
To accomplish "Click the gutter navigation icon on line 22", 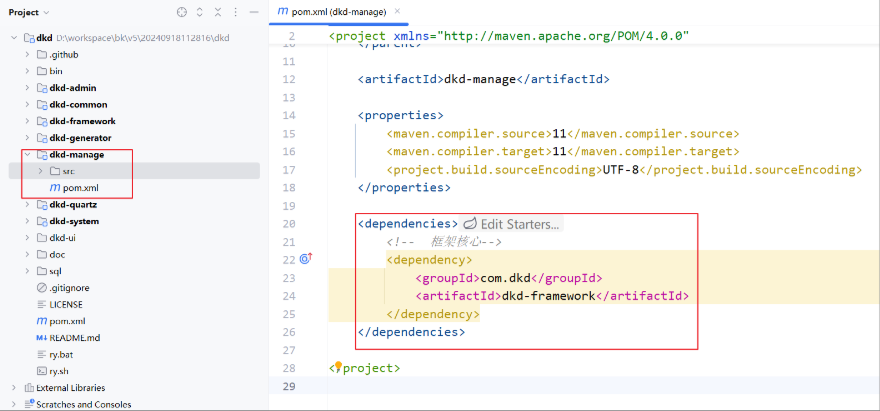I will pyautogui.click(x=306, y=259).
